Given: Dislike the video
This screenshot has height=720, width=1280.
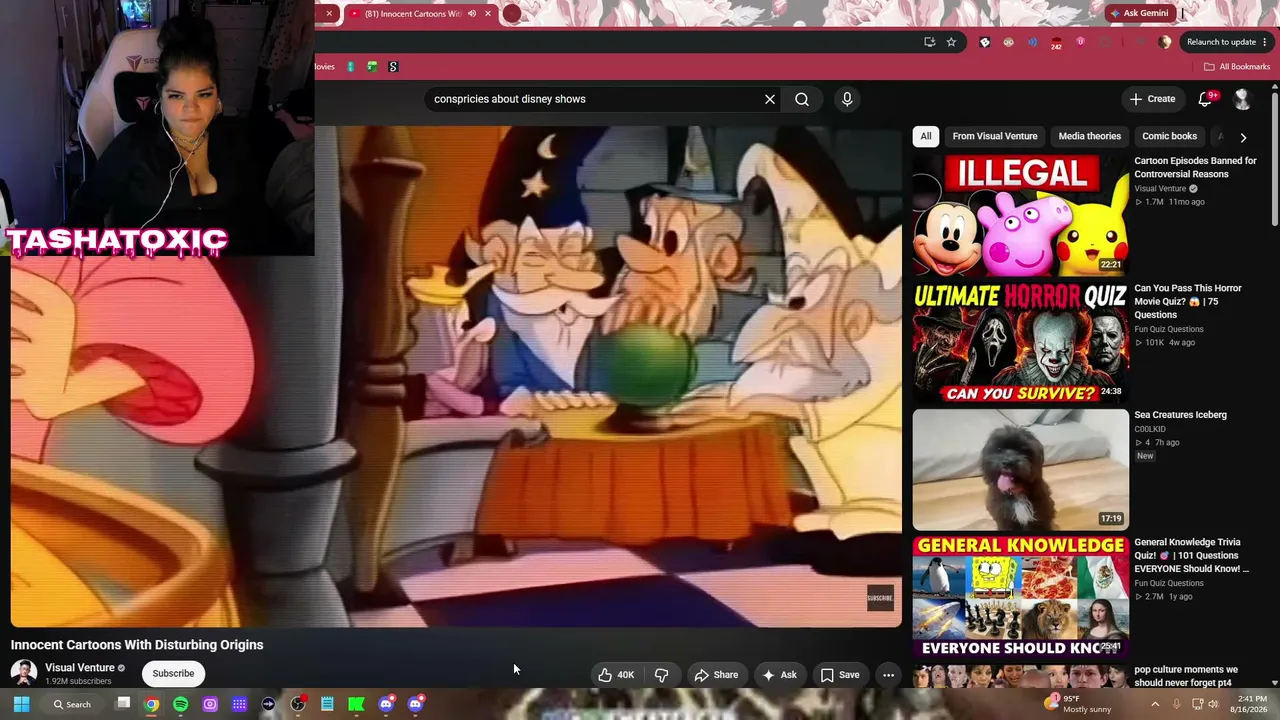Looking at the screenshot, I should click(x=661, y=675).
